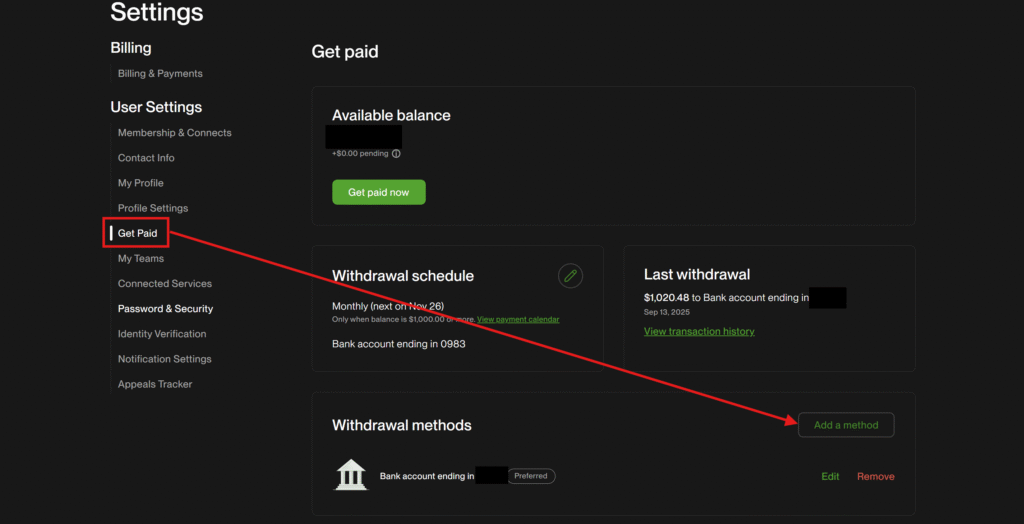Select Contact Info in sidebar

[x=146, y=158]
